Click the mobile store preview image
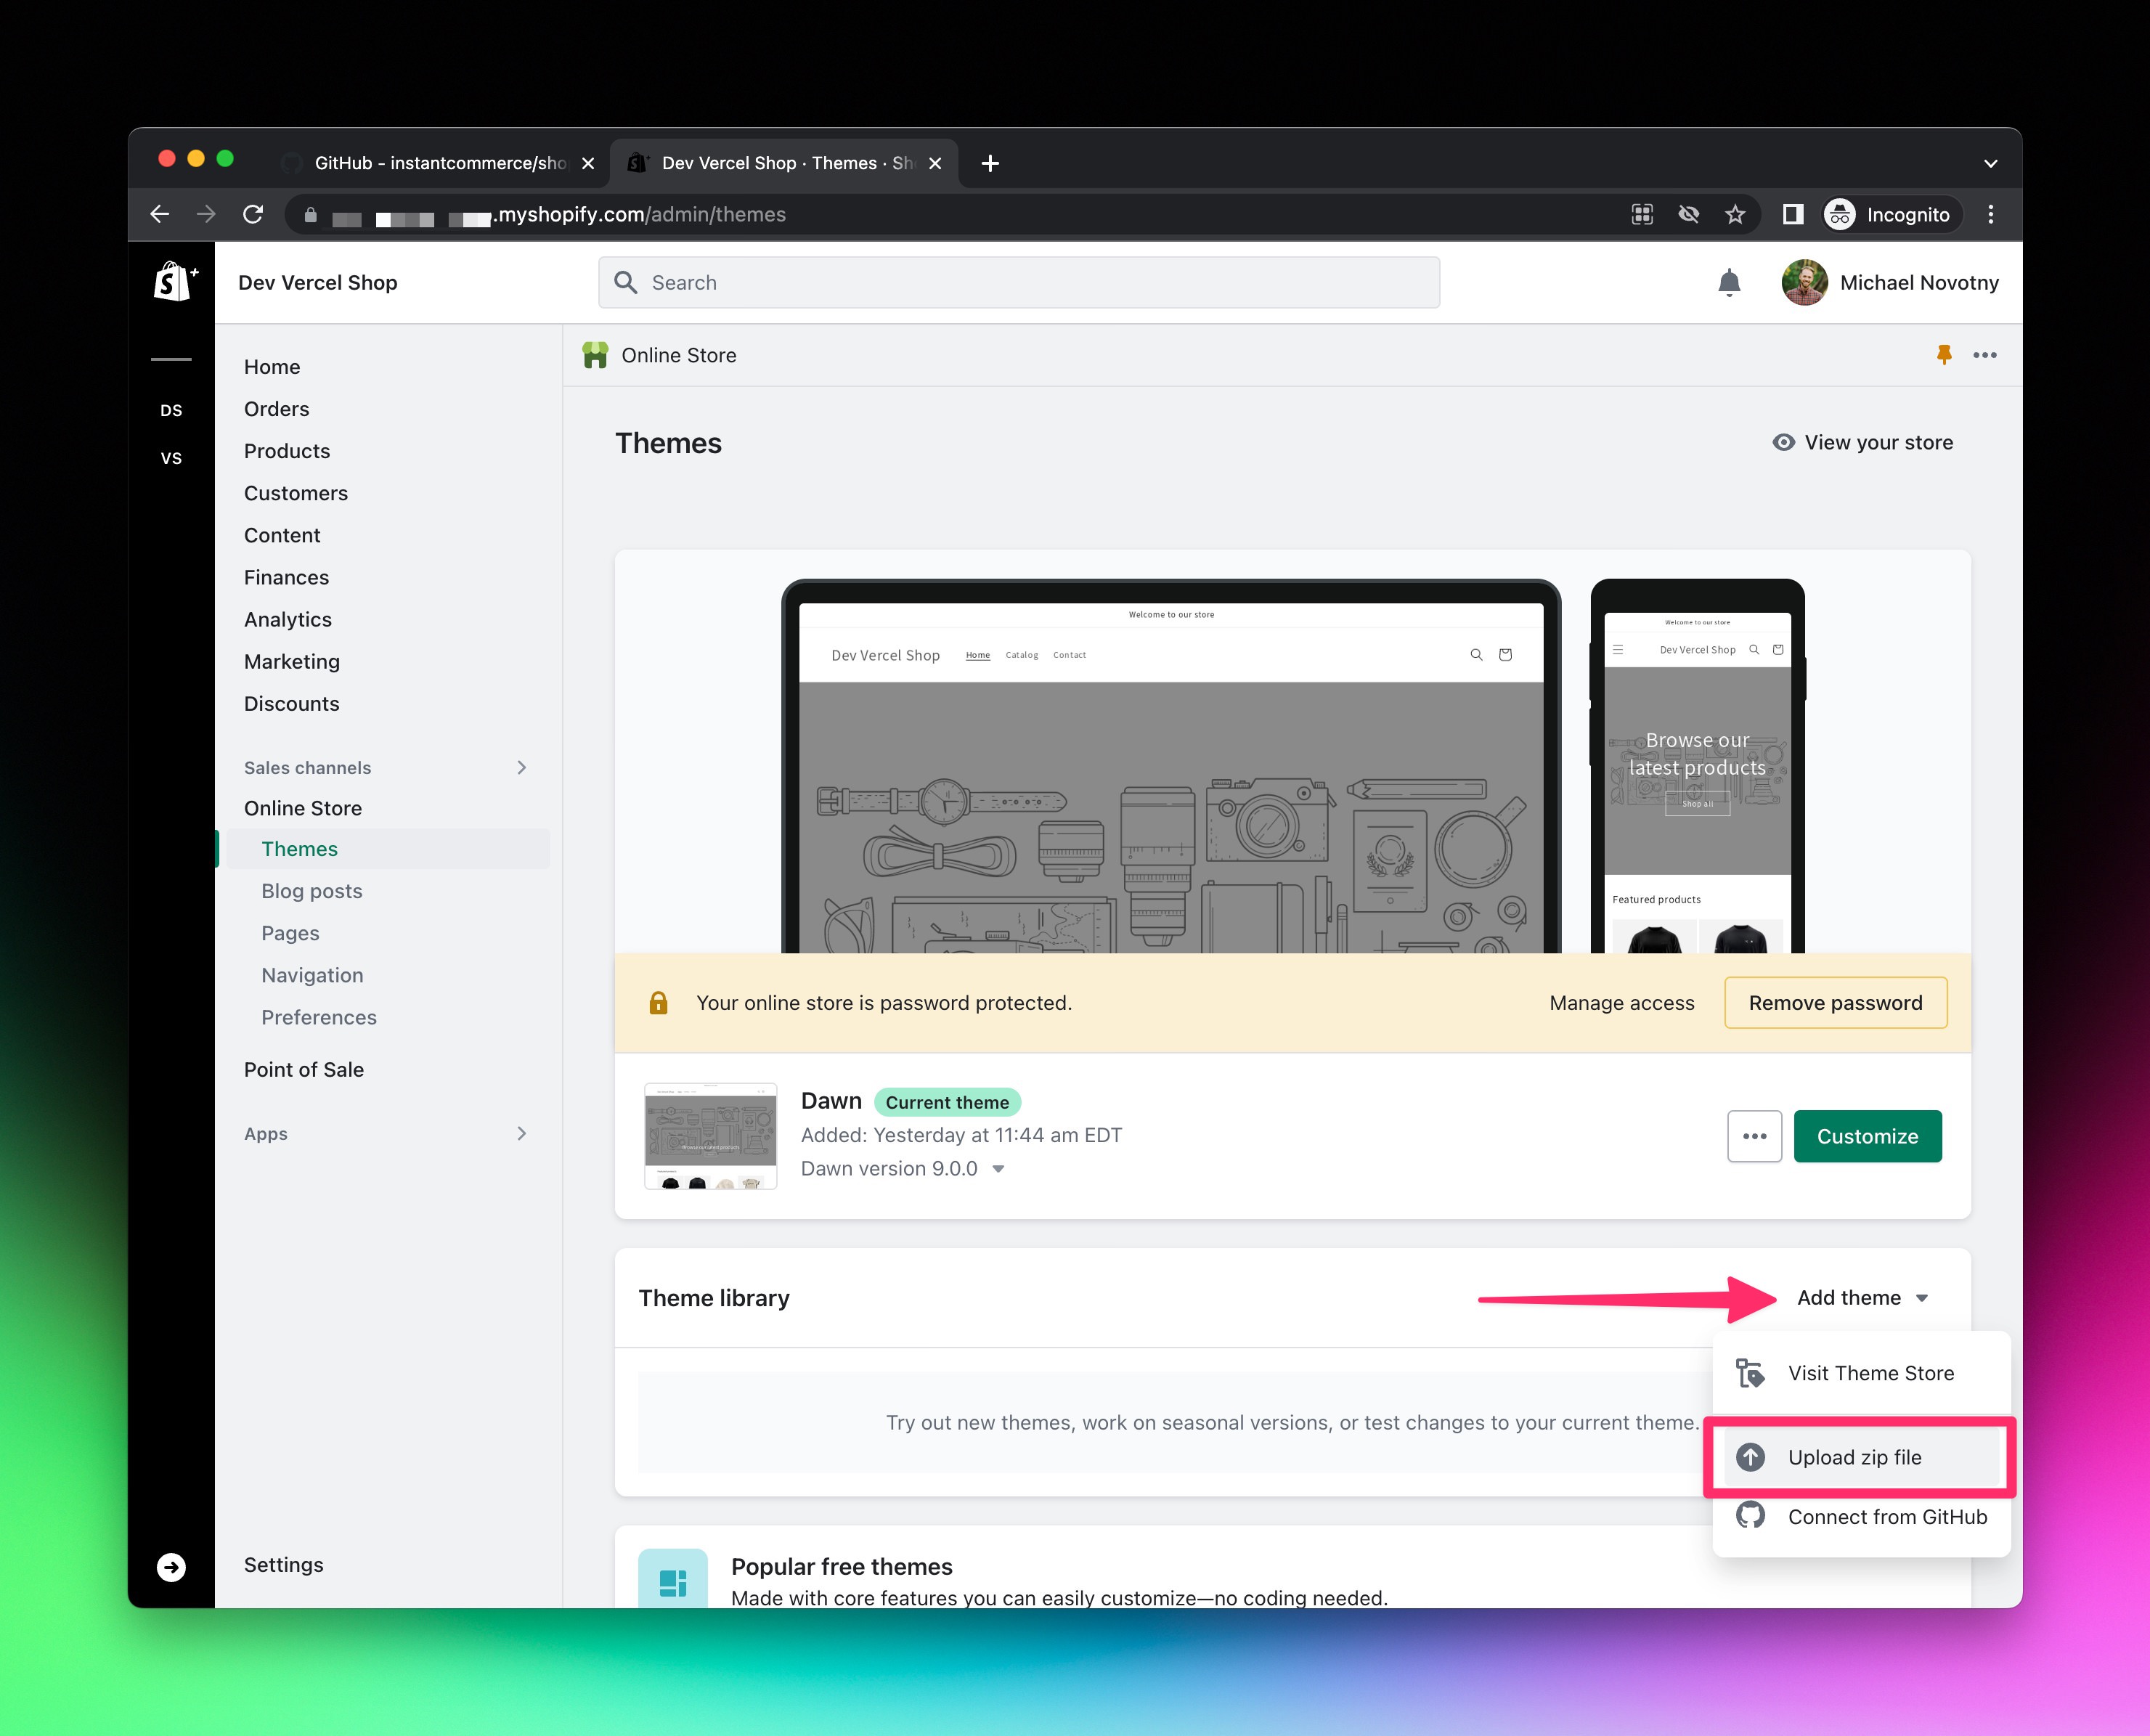The width and height of the screenshot is (2150, 1736). (1697, 767)
